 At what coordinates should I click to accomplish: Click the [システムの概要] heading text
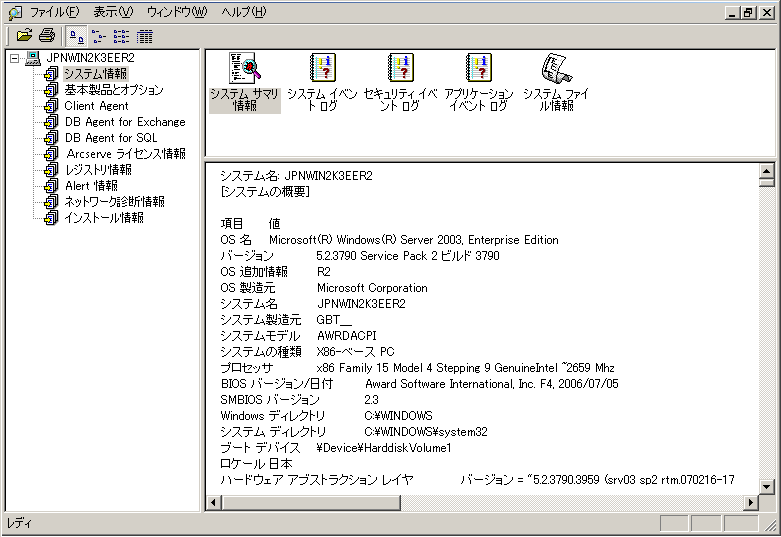tap(265, 192)
